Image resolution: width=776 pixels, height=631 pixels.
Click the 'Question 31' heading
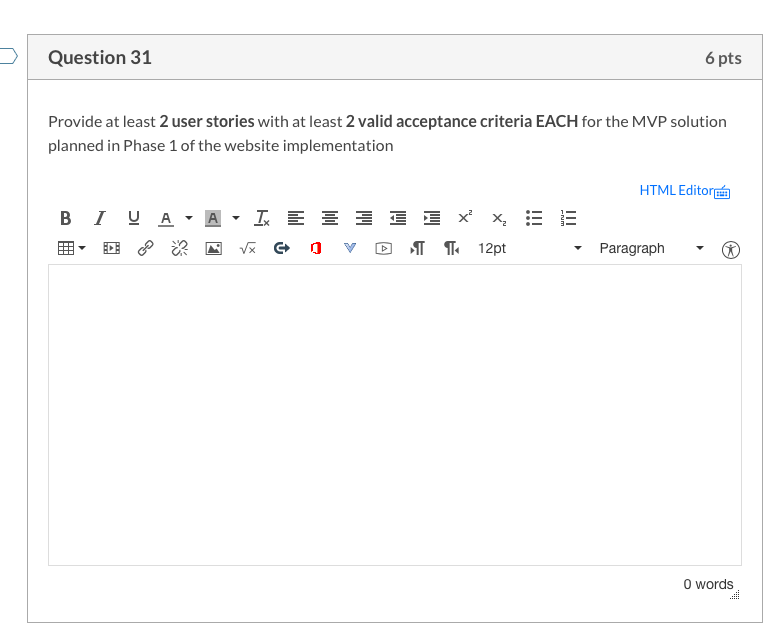pos(100,57)
